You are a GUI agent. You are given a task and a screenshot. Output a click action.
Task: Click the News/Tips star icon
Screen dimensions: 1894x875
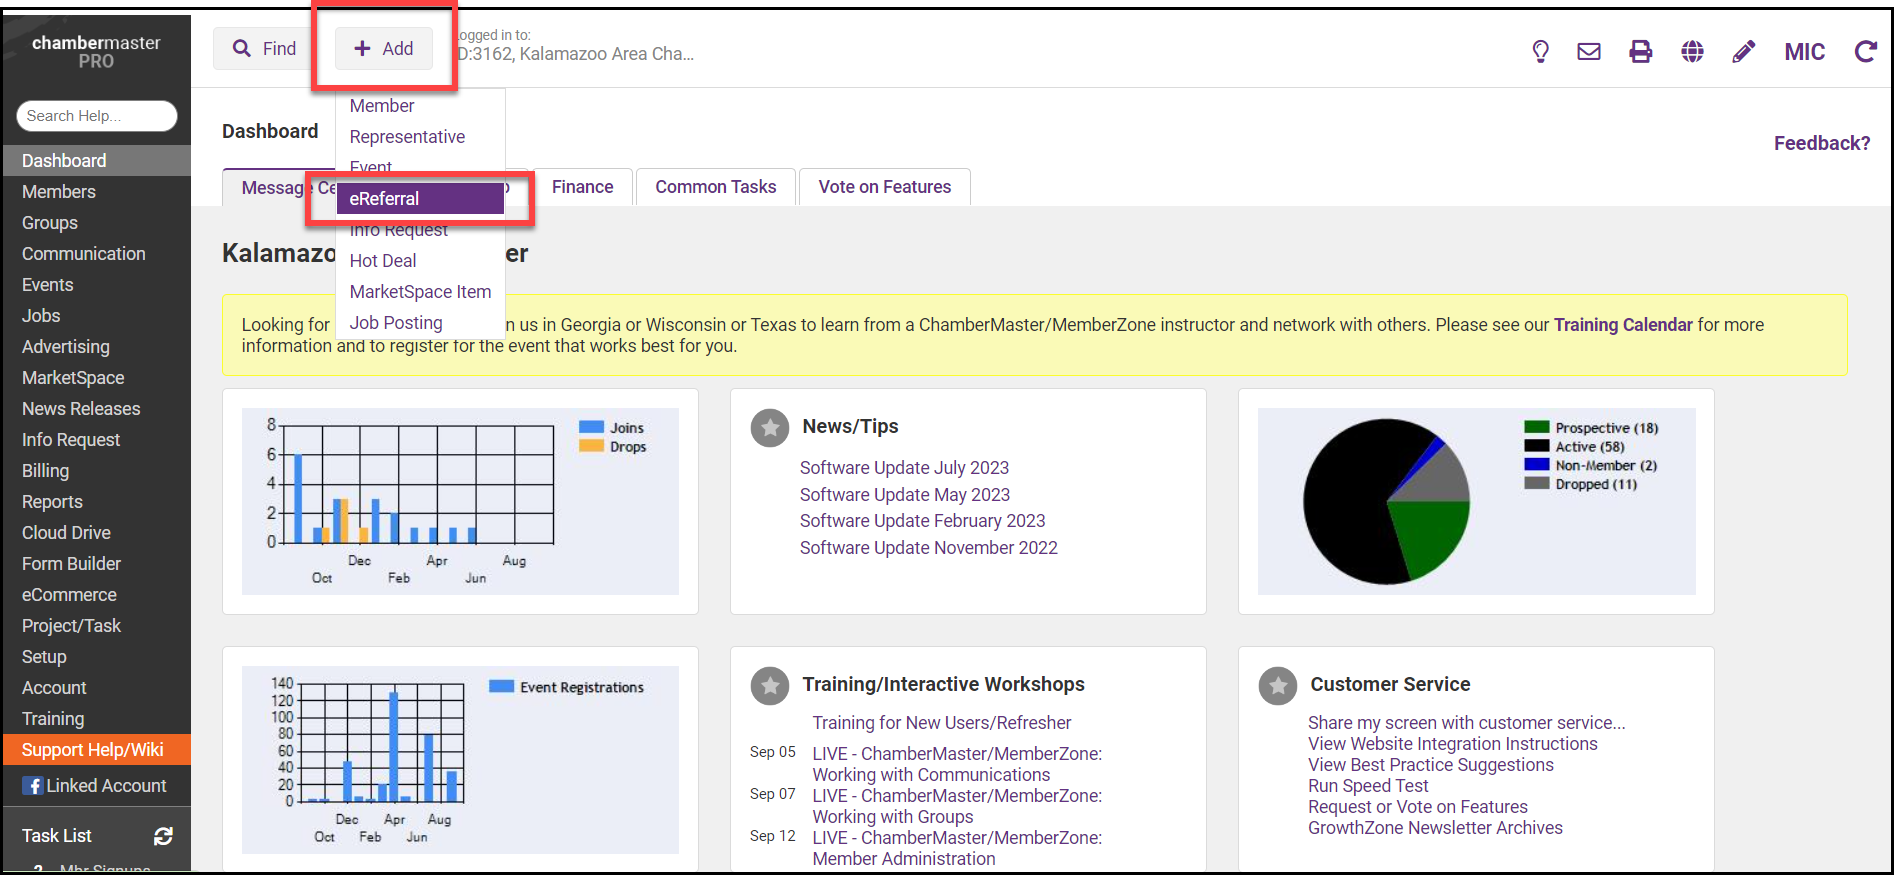pyautogui.click(x=770, y=428)
